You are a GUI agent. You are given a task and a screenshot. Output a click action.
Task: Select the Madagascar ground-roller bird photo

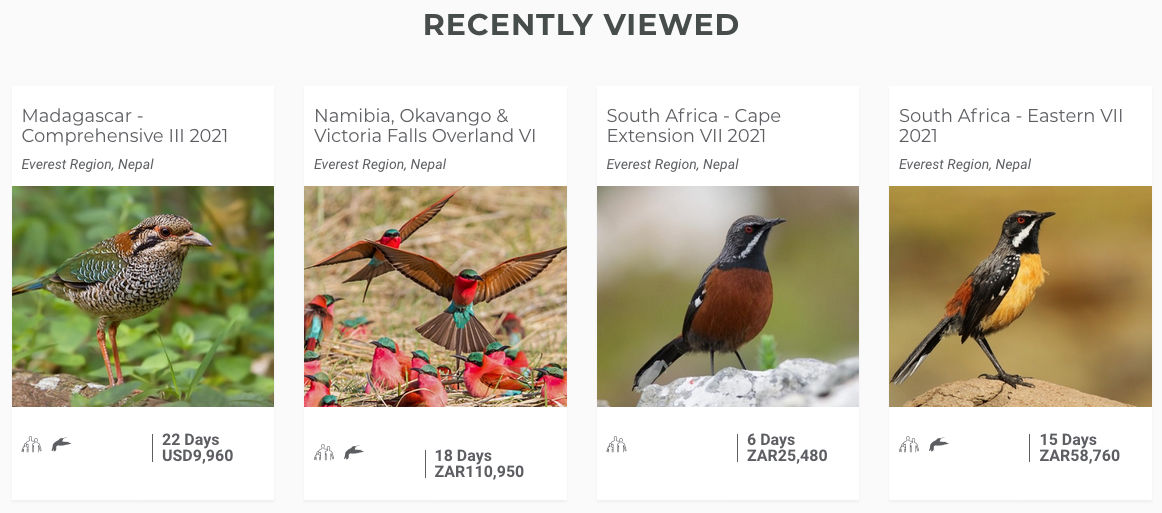pos(143,297)
